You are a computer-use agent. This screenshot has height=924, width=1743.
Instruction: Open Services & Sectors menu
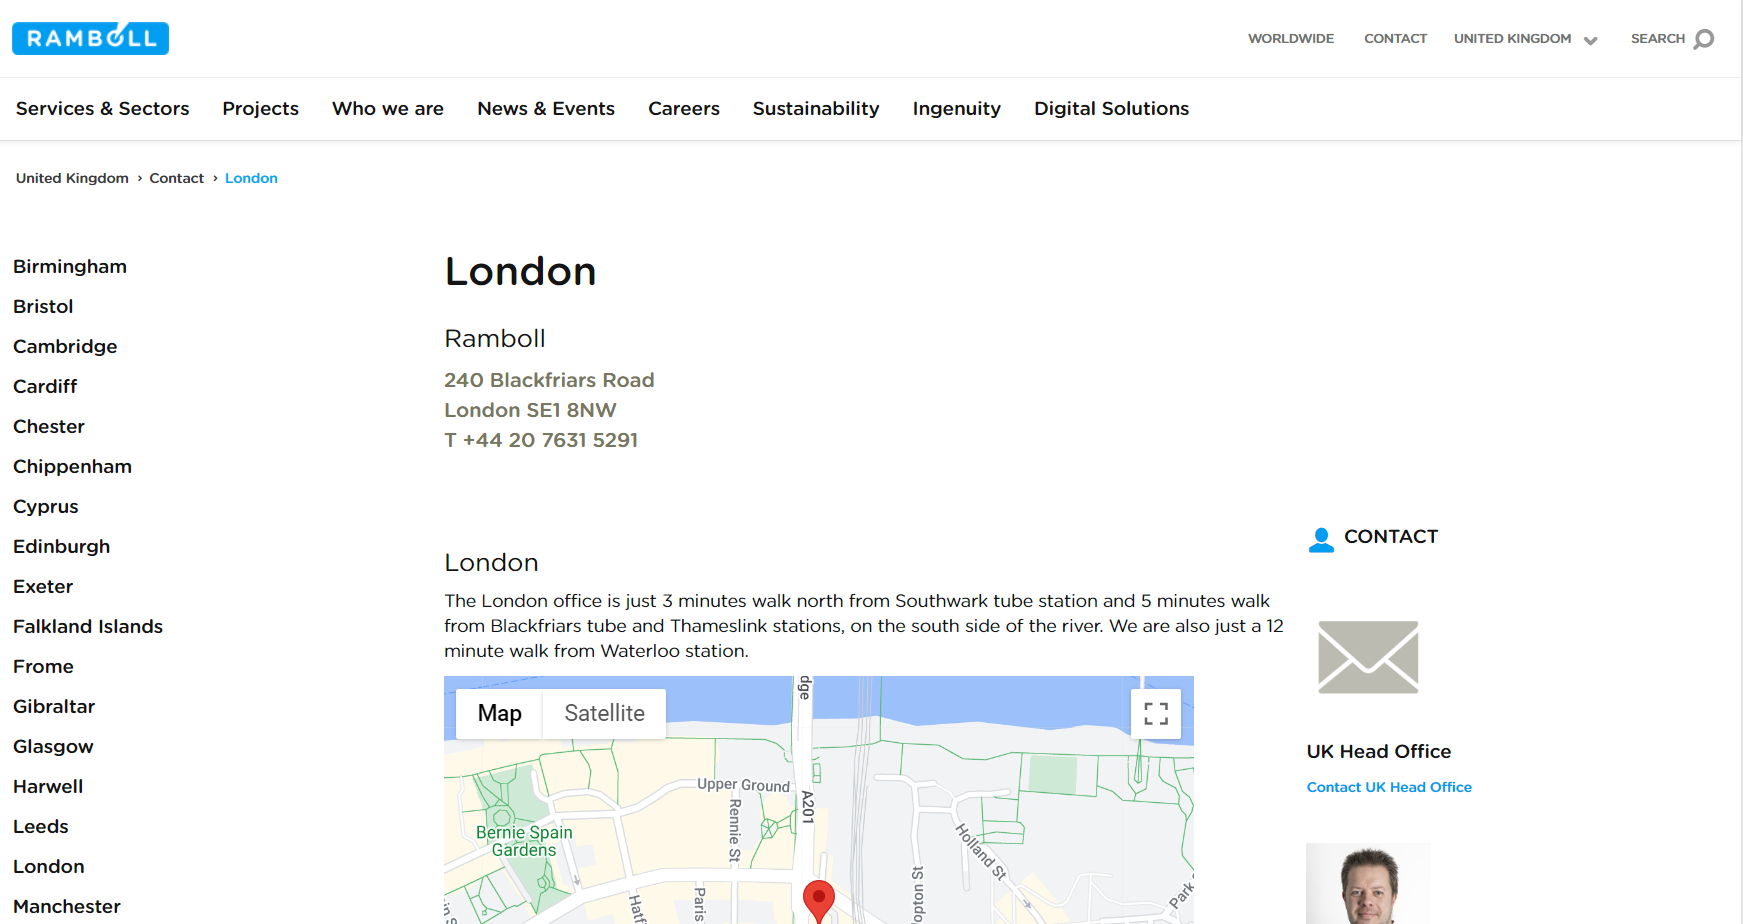coord(102,108)
